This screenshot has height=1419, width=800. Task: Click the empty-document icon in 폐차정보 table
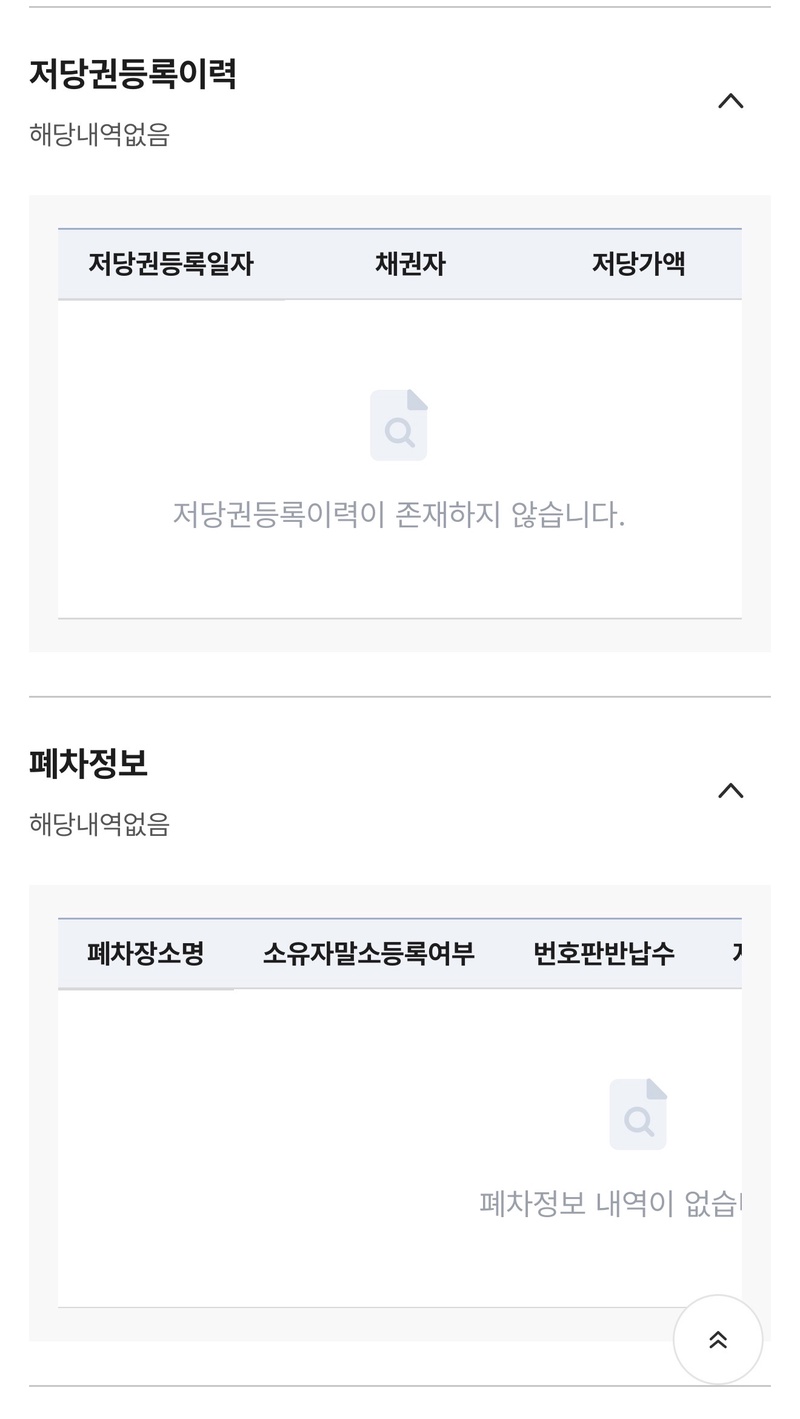pos(638,1114)
